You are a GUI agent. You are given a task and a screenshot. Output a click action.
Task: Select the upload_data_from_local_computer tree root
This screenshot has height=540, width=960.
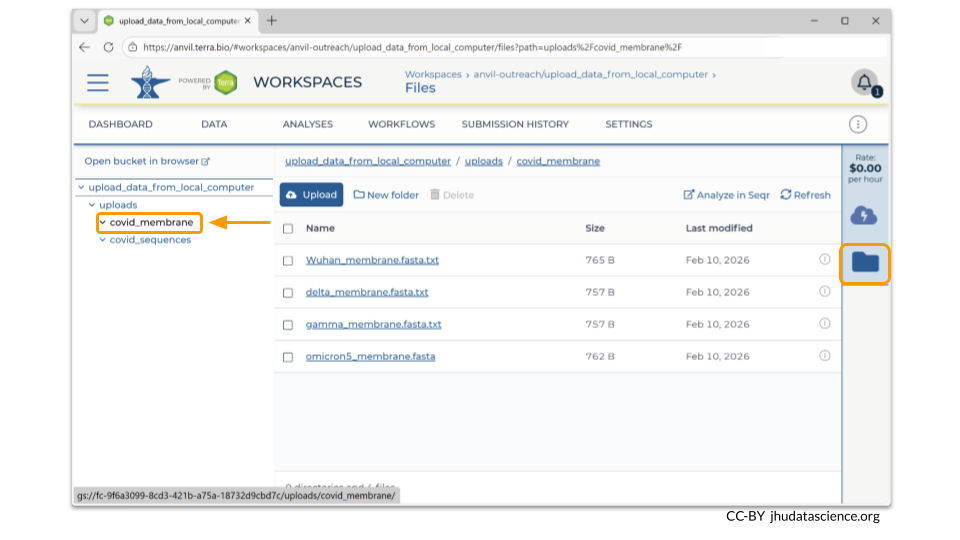[x=171, y=187]
